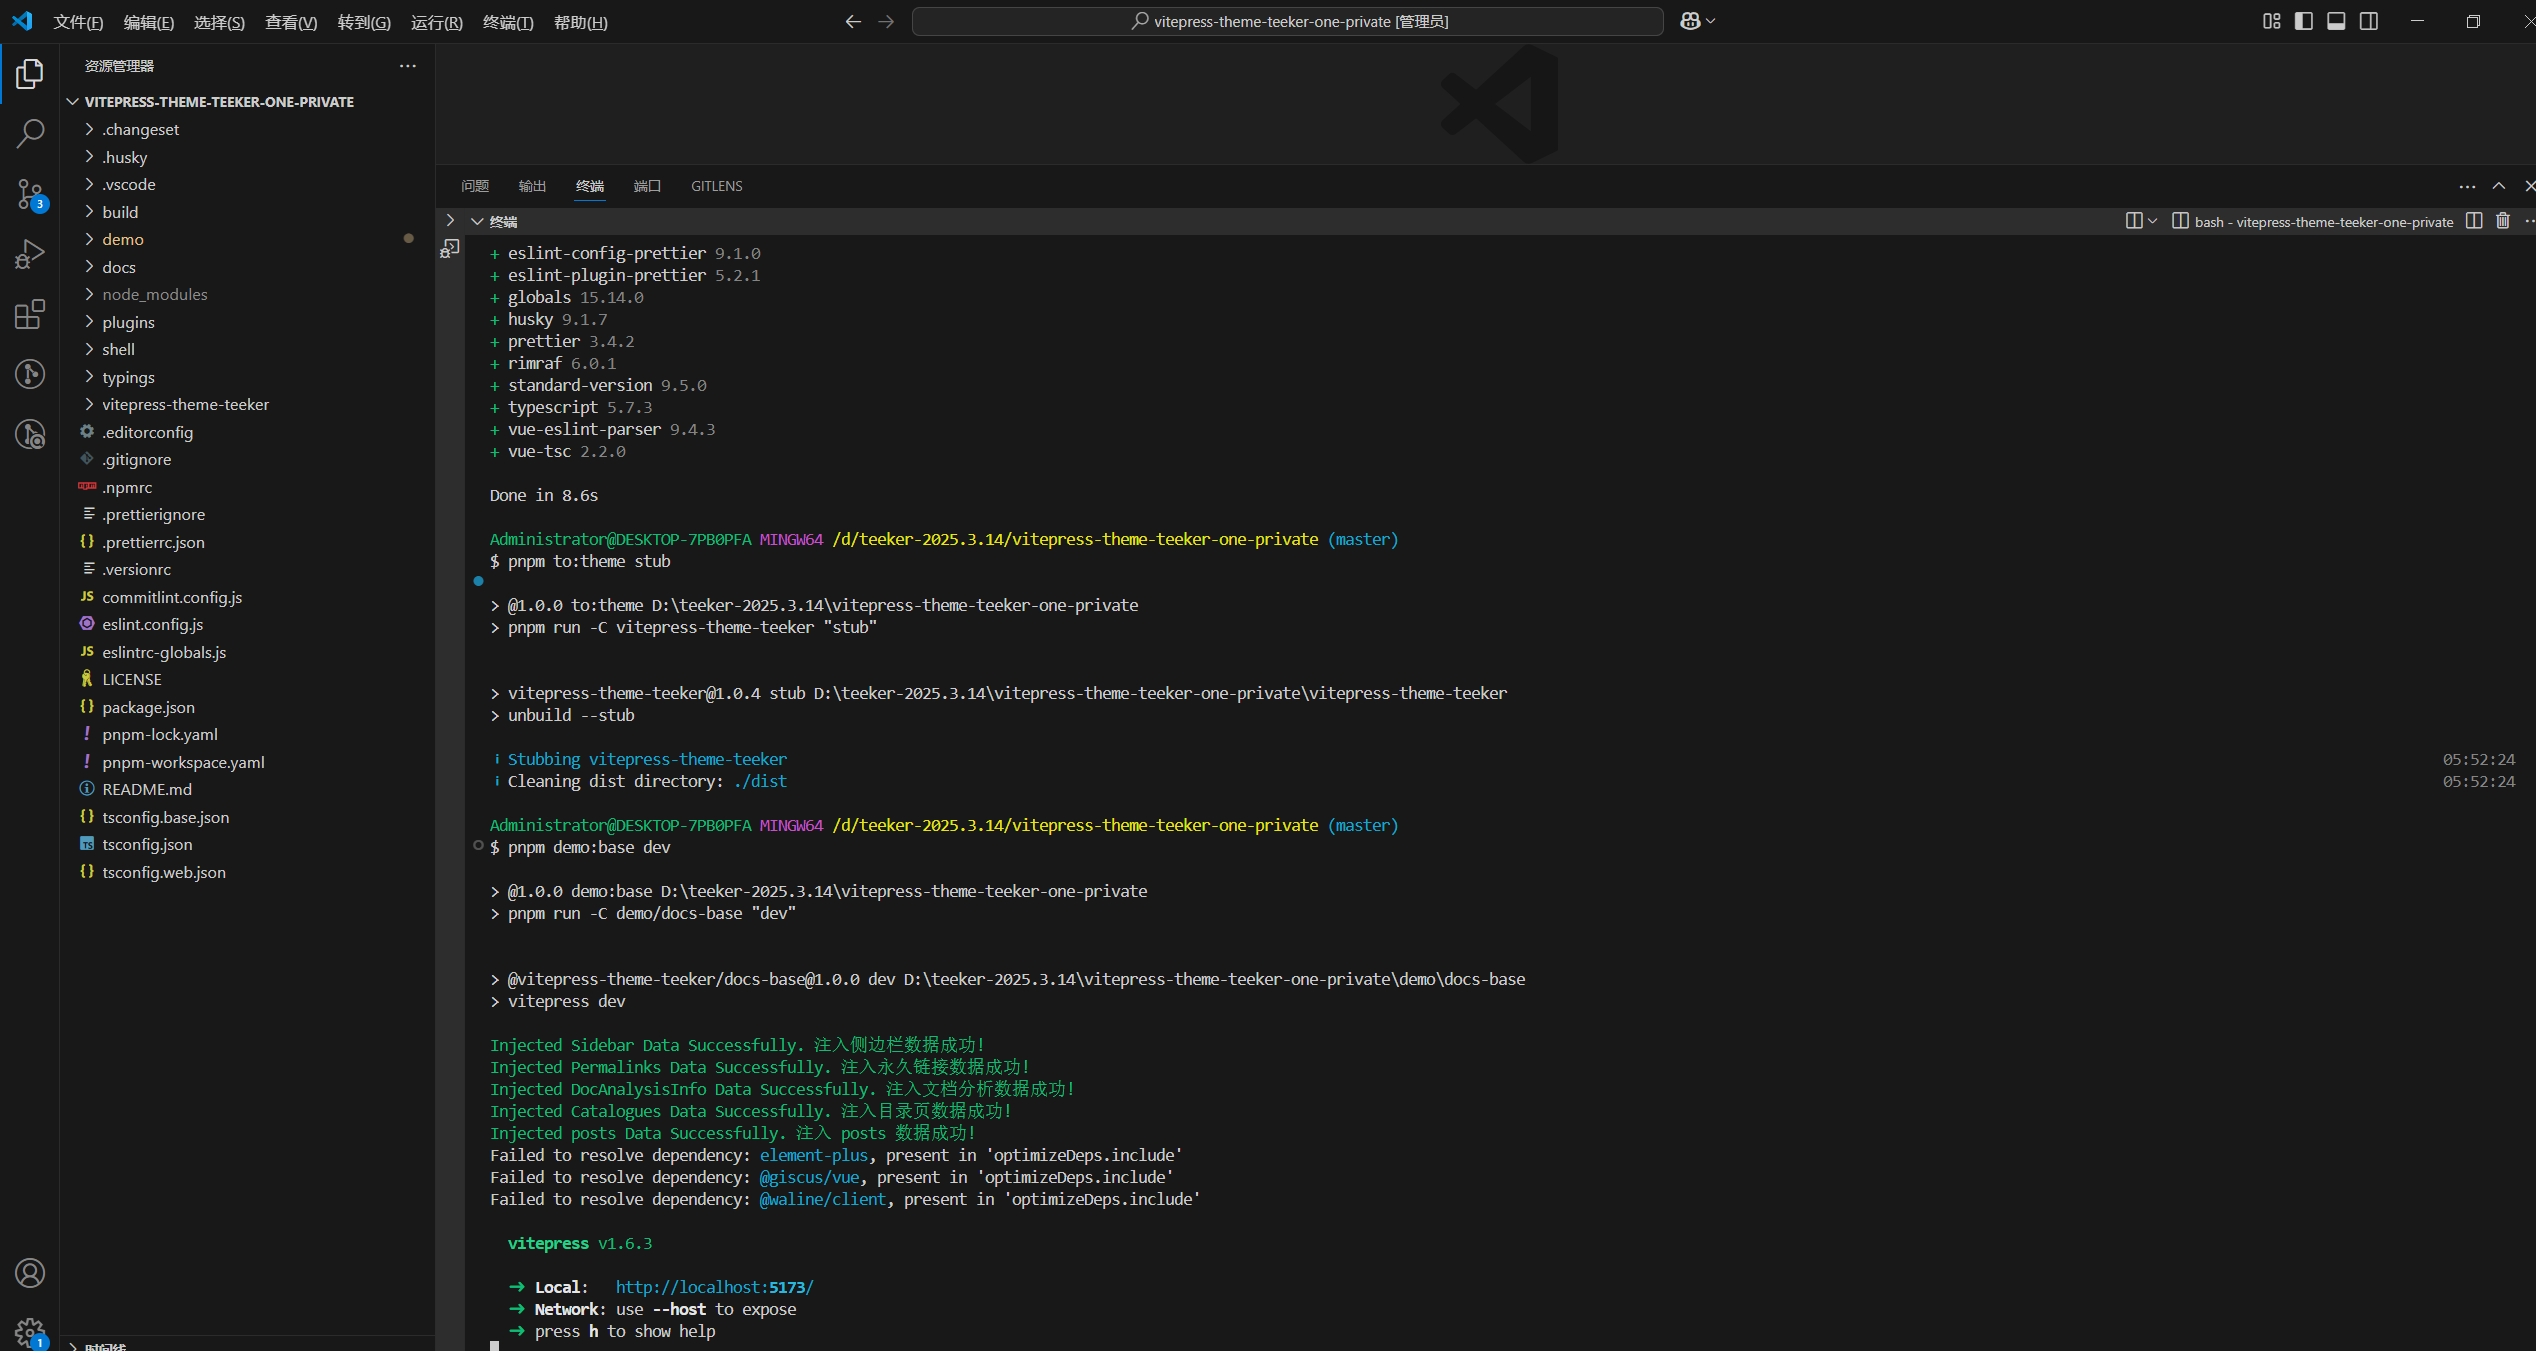Viewport: 2536px width, 1351px height.
Task: Open Run and Debug view
Action: tap(30, 254)
